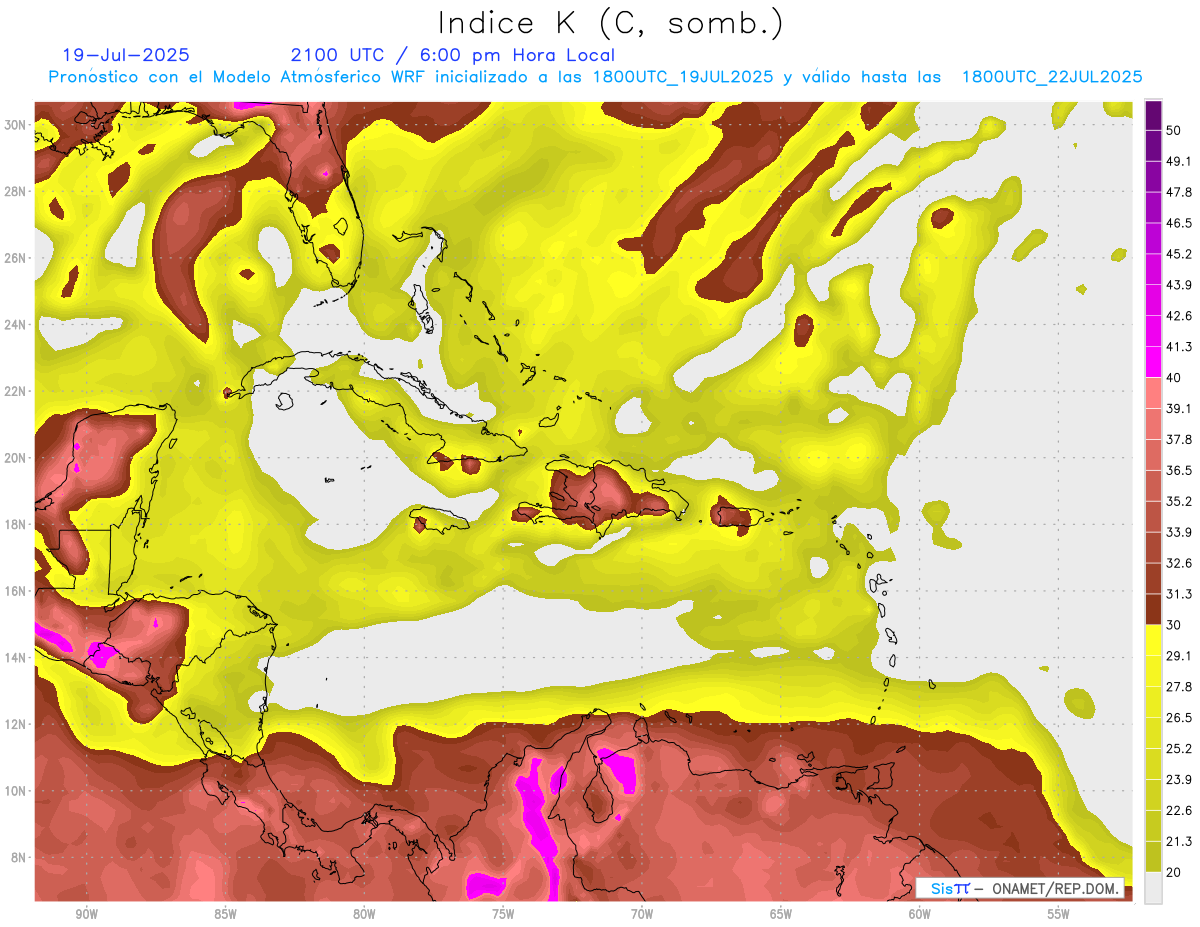Click the colorbar value 30
This screenshot has height=927, width=1200.
[x=1175, y=625]
